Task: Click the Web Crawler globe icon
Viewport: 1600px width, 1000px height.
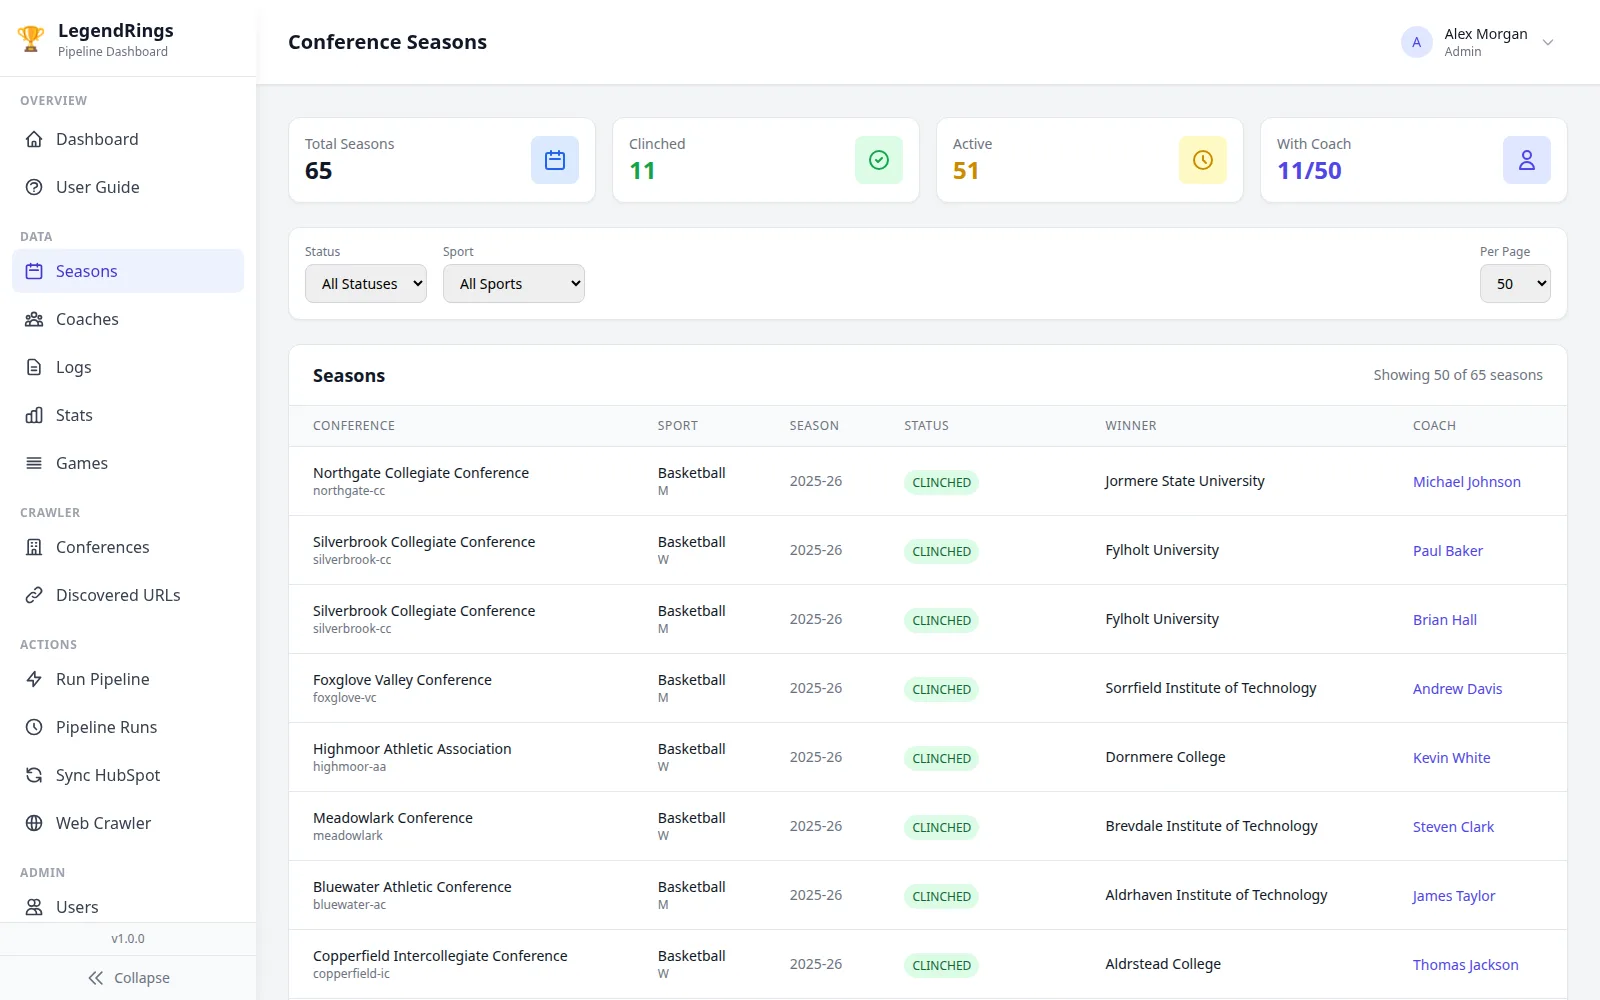Action: point(34,823)
